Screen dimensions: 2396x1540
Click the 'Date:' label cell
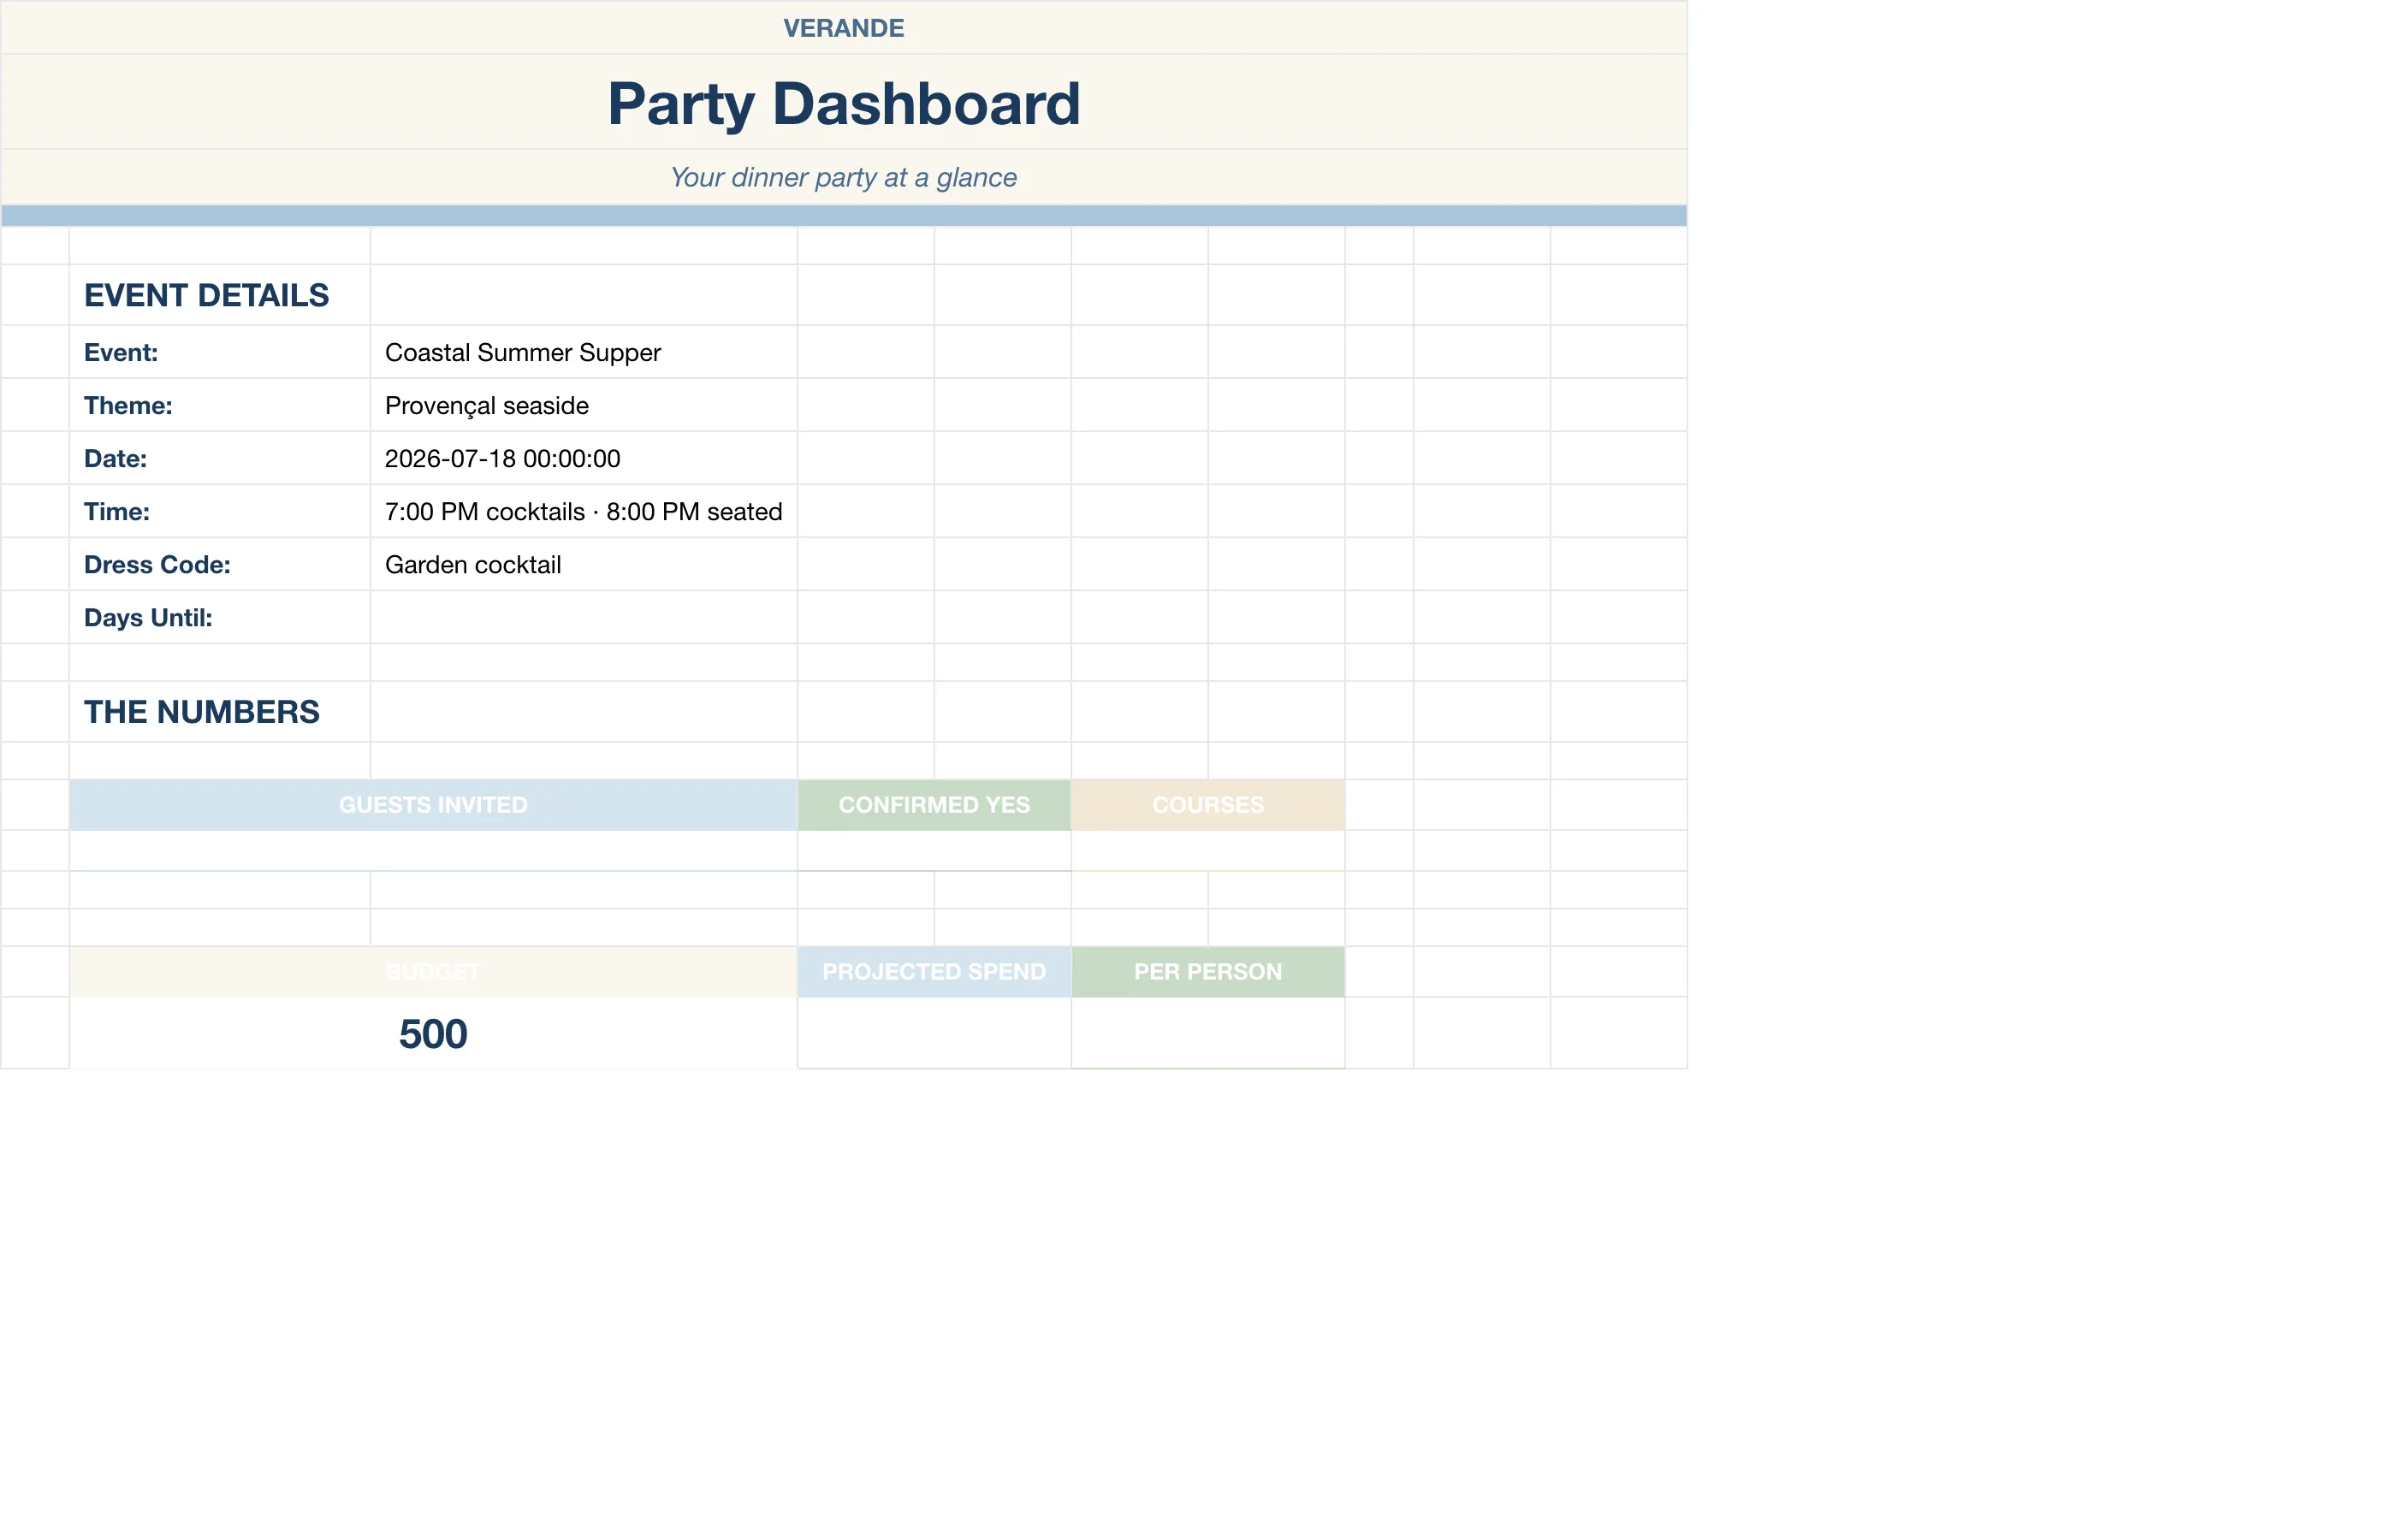(219, 458)
